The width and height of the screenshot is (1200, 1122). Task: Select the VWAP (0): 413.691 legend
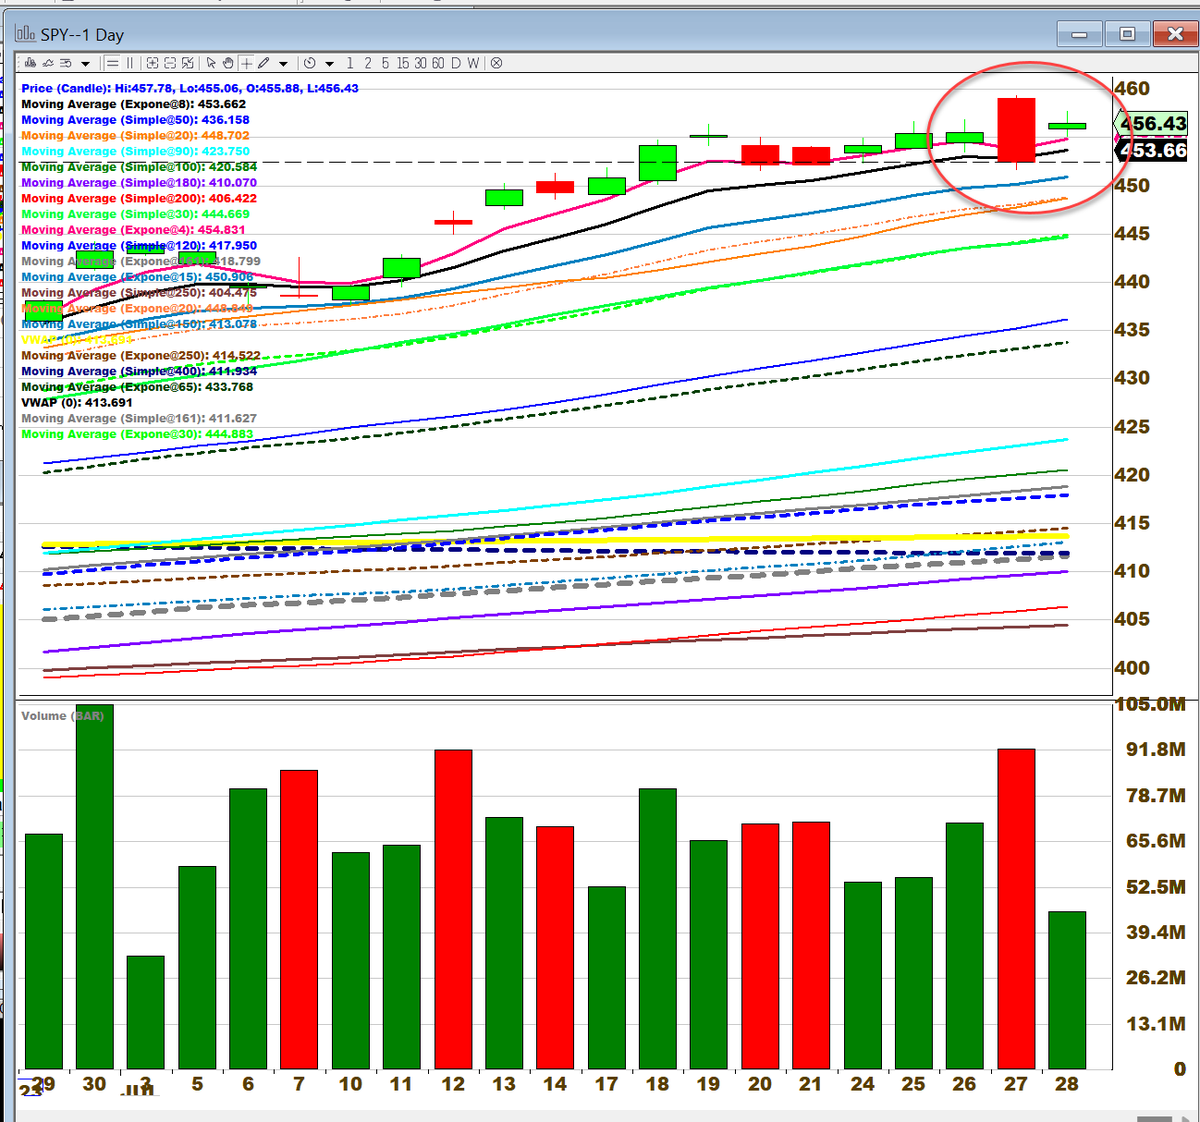77,403
